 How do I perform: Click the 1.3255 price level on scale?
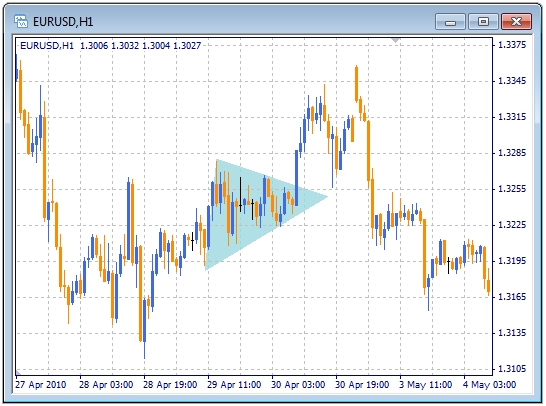pyautogui.click(x=512, y=189)
